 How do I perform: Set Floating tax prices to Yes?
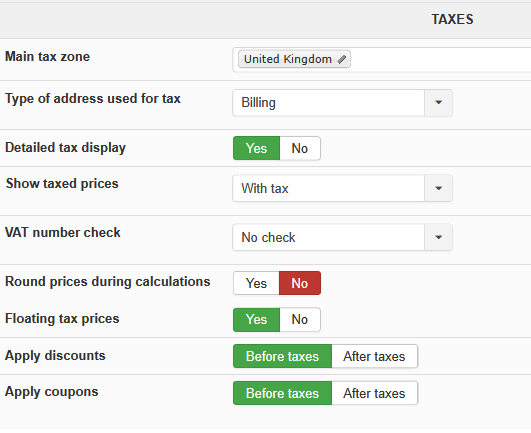click(x=256, y=320)
